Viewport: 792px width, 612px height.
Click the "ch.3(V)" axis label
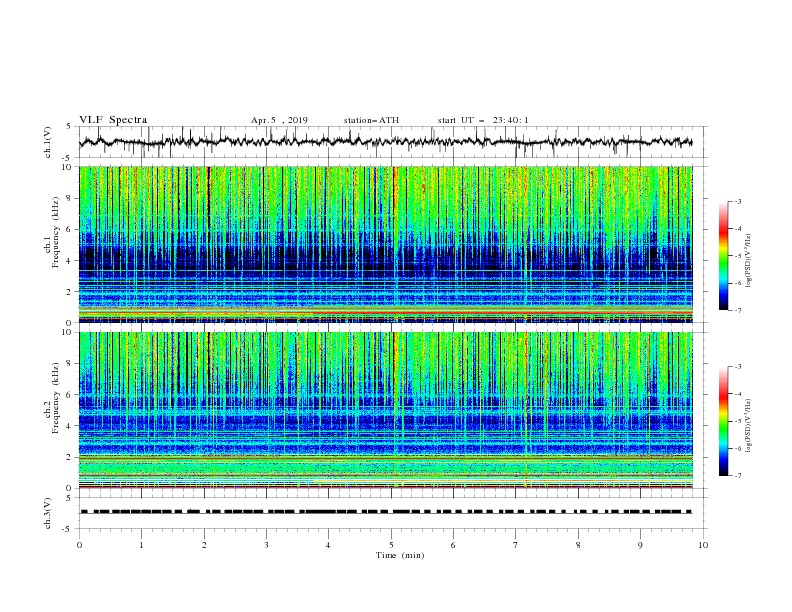48,513
